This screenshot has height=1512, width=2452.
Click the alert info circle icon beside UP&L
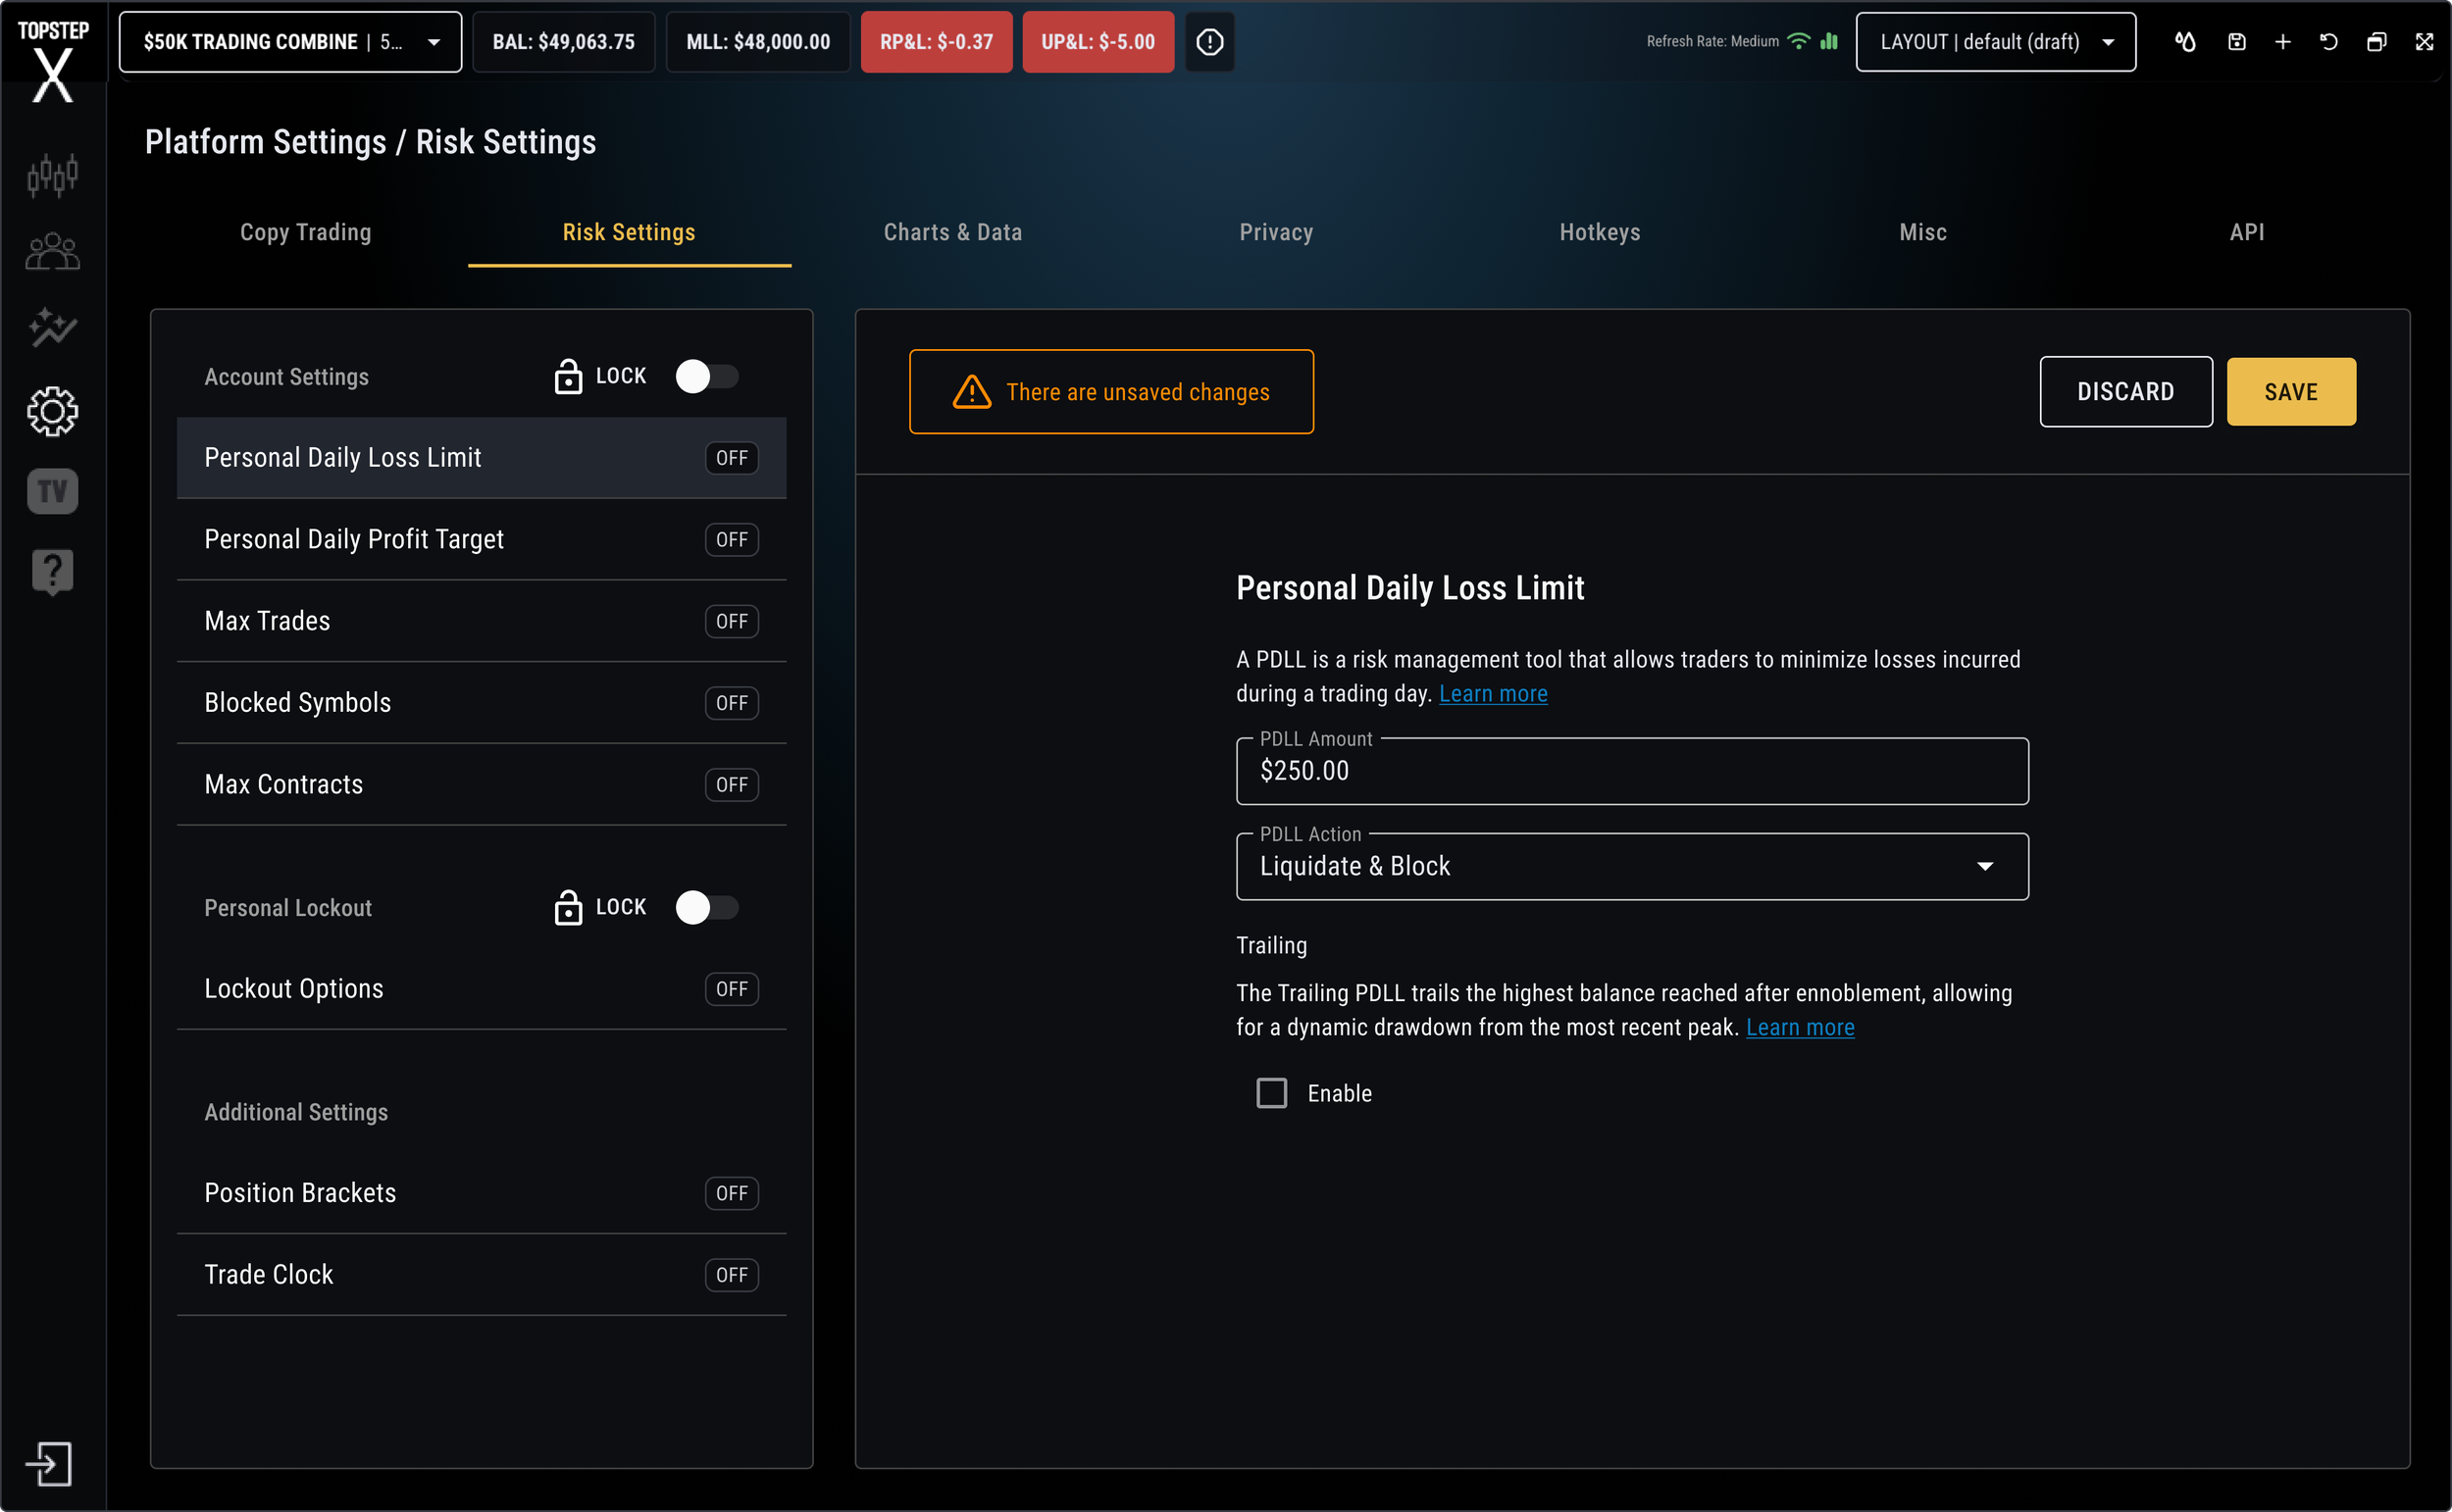[x=1210, y=42]
